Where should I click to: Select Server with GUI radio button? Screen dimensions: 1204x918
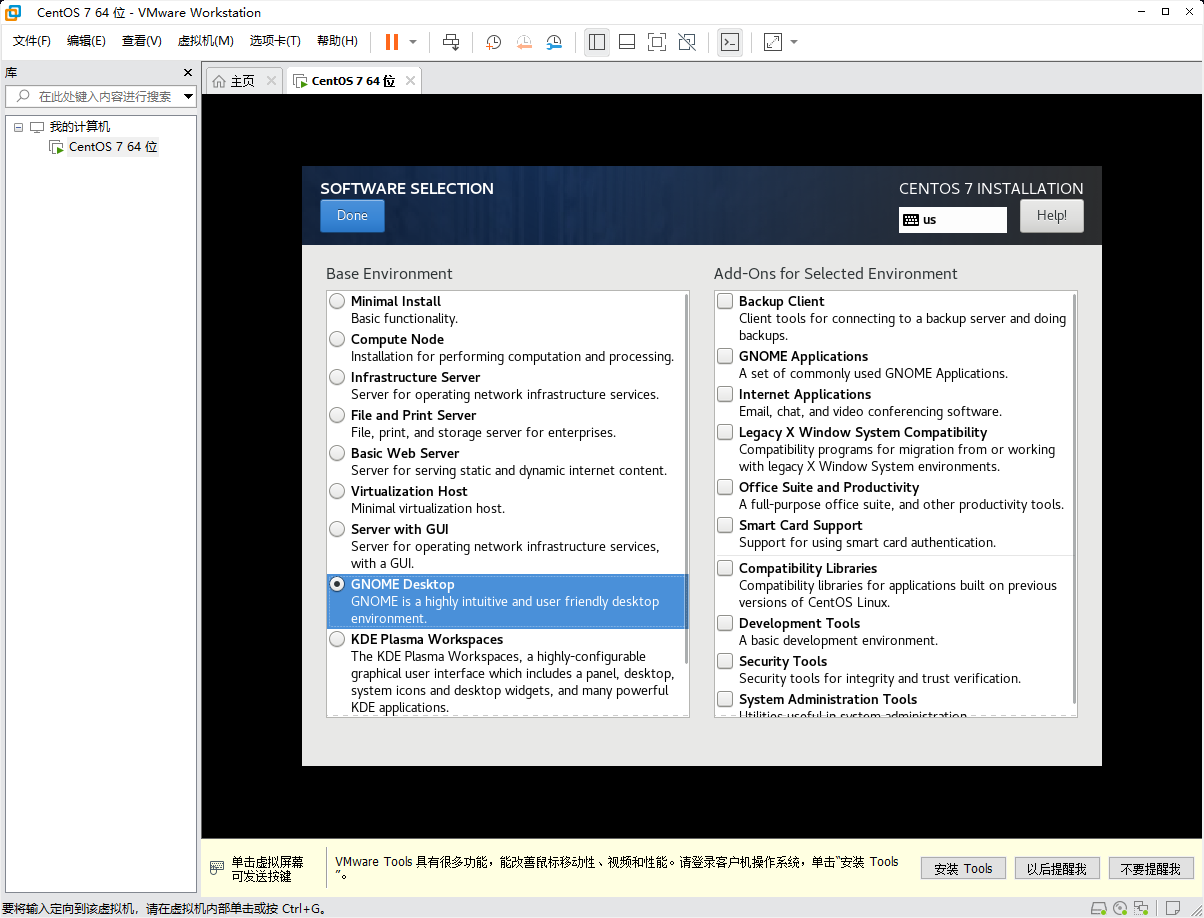click(337, 529)
